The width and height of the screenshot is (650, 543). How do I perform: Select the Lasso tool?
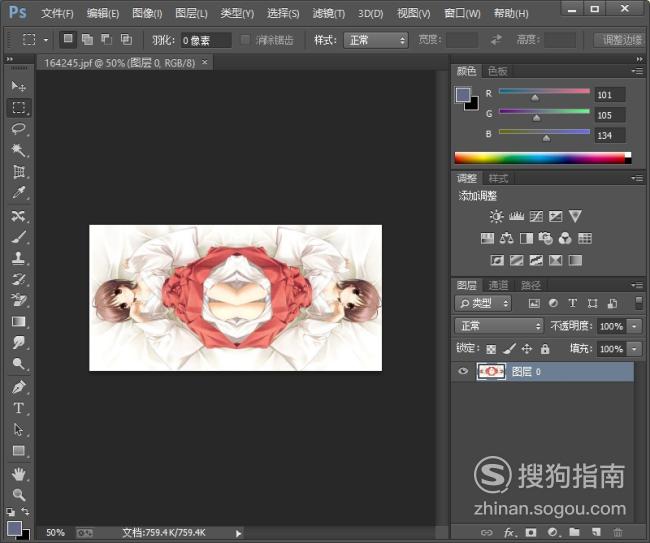[18, 129]
